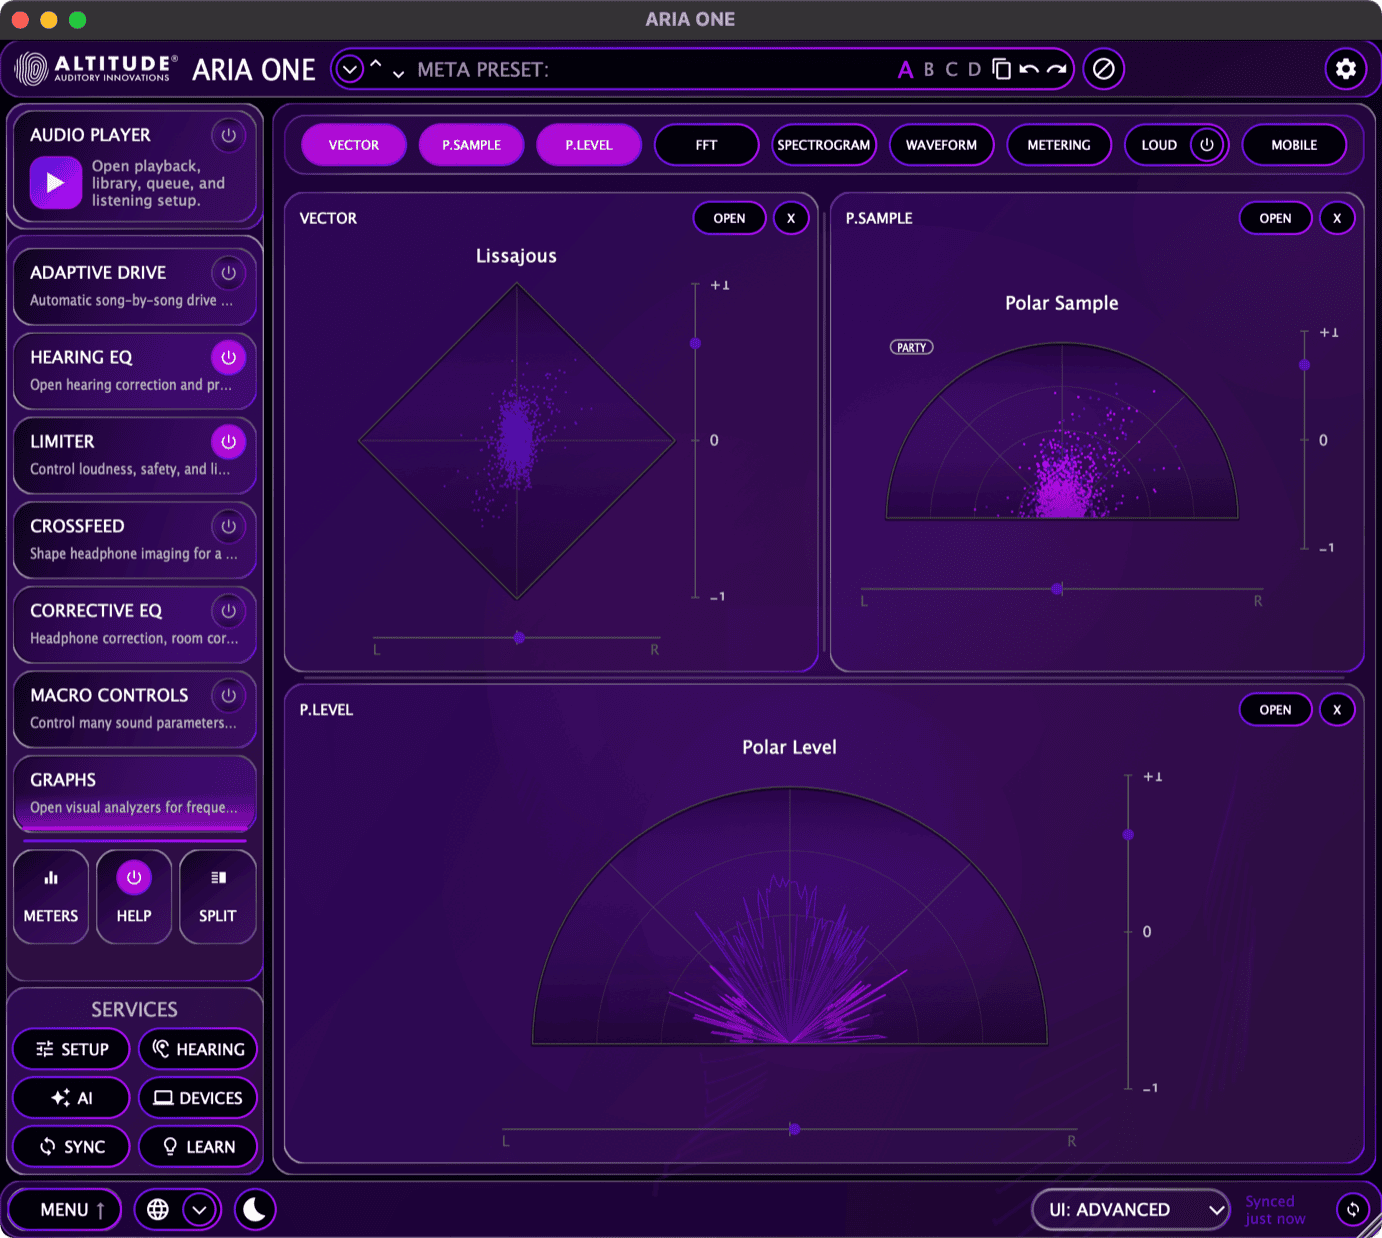Toggle the Help mode power button
The height and width of the screenshot is (1238, 1382).
pyautogui.click(x=134, y=878)
